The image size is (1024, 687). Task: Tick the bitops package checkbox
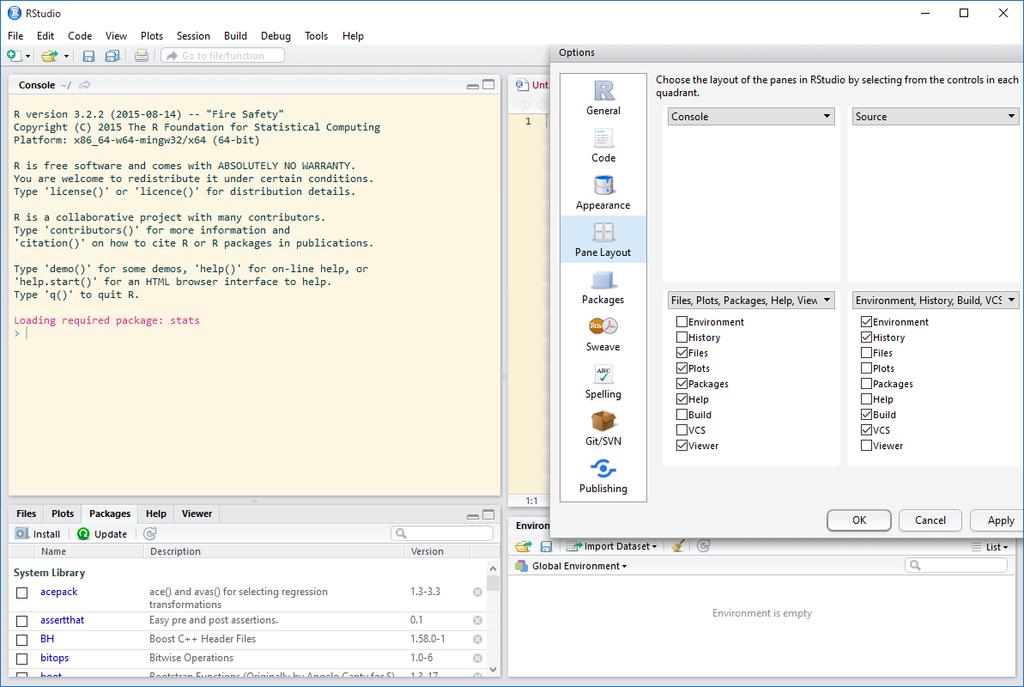tap(22, 659)
